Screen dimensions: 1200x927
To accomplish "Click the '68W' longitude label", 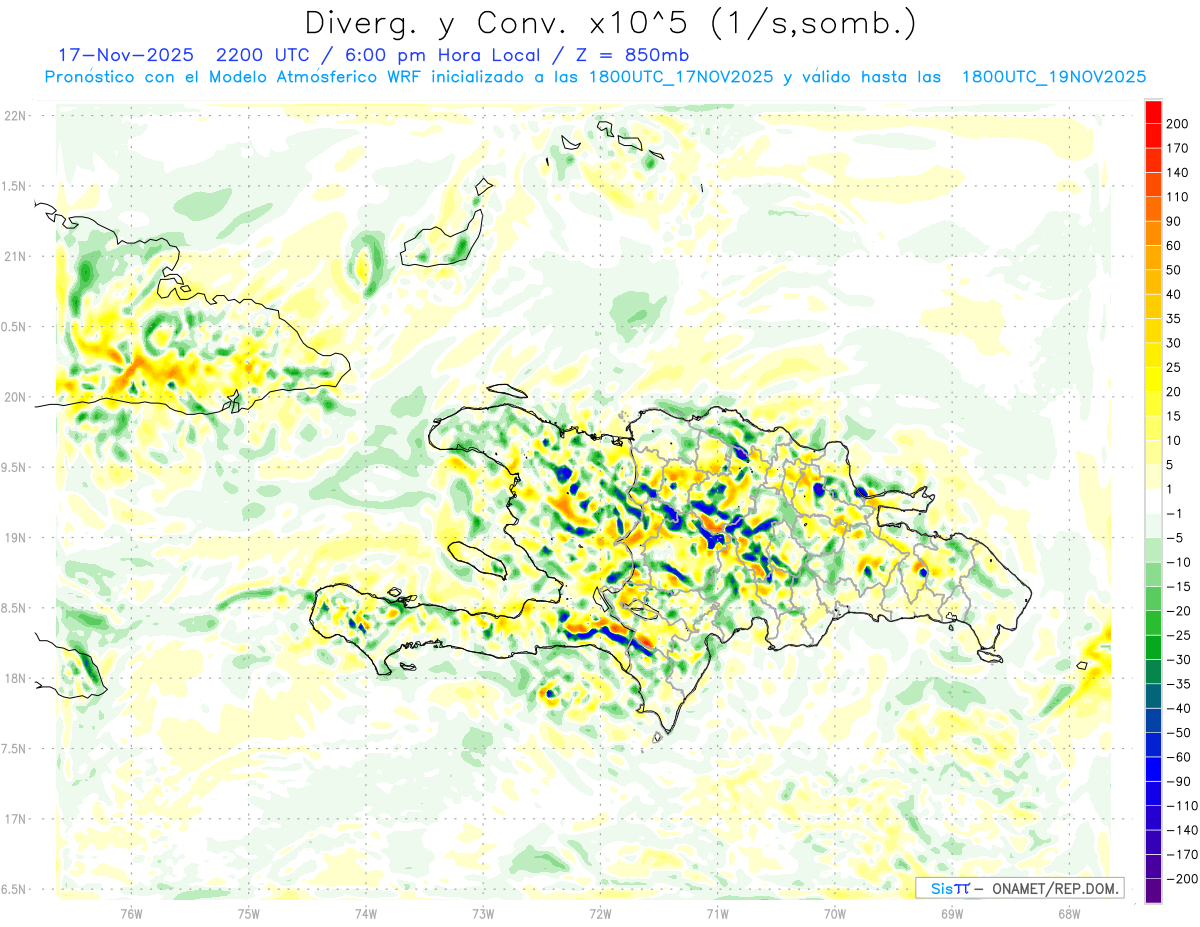I will [1069, 913].
